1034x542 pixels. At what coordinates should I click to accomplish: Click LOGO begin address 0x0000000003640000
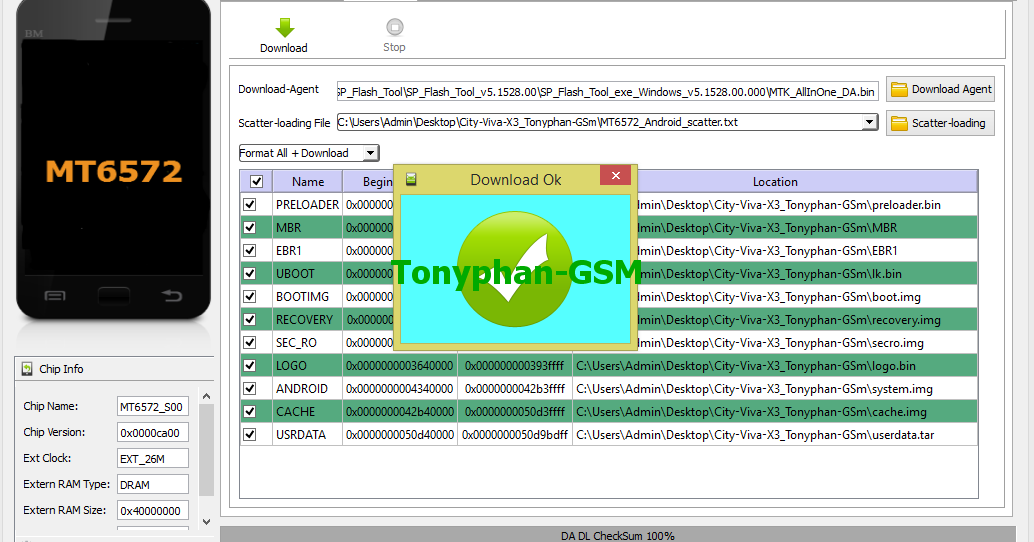400,365
